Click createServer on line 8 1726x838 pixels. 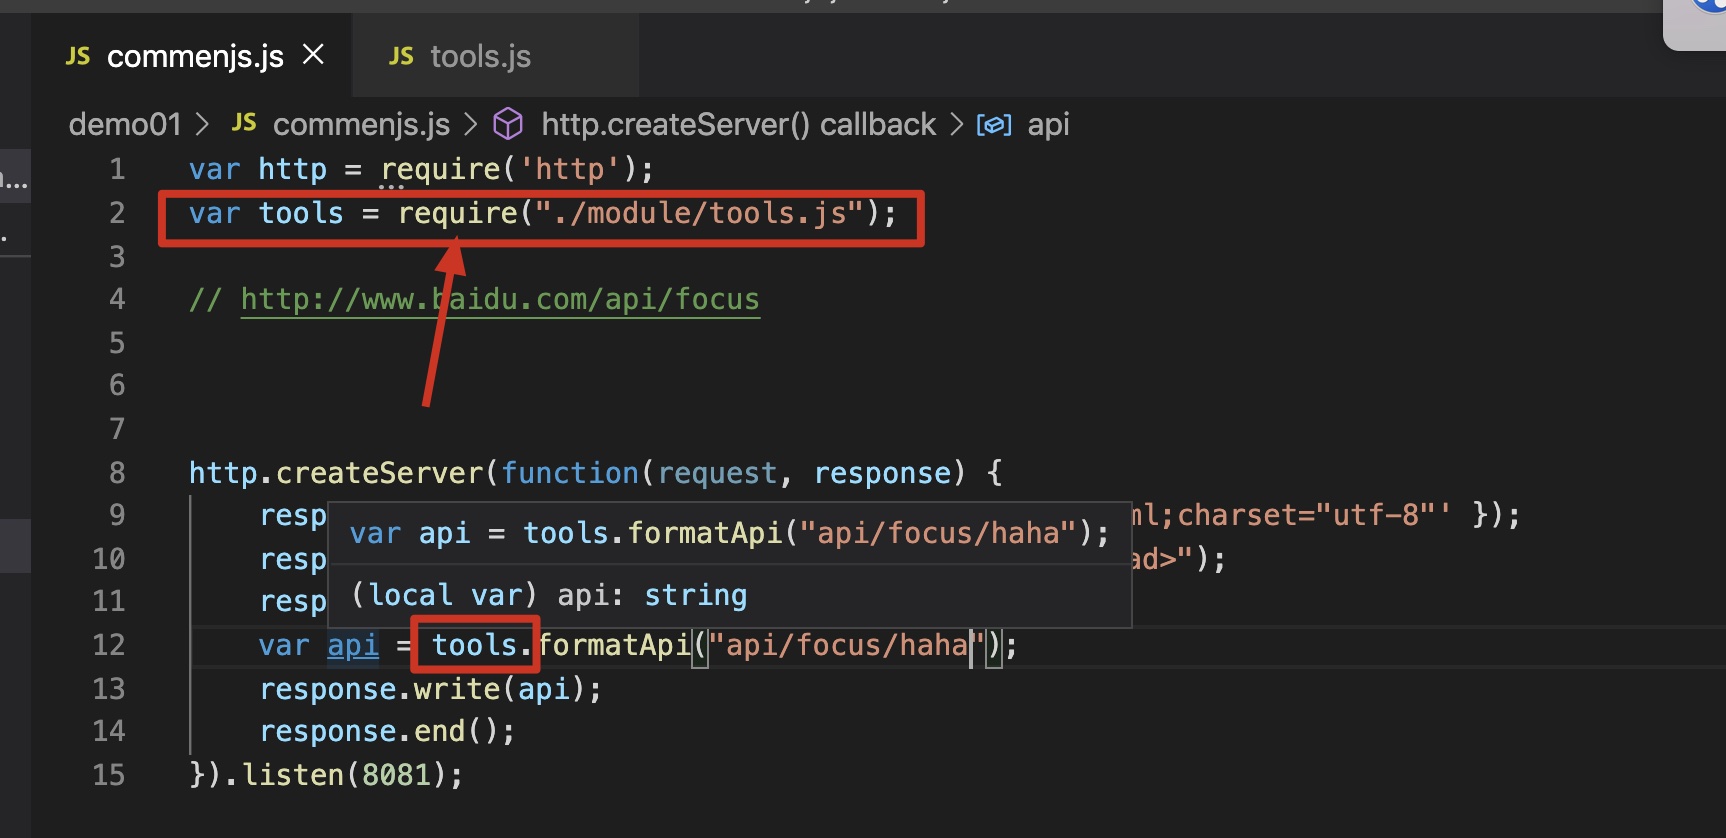coord(379,472)
